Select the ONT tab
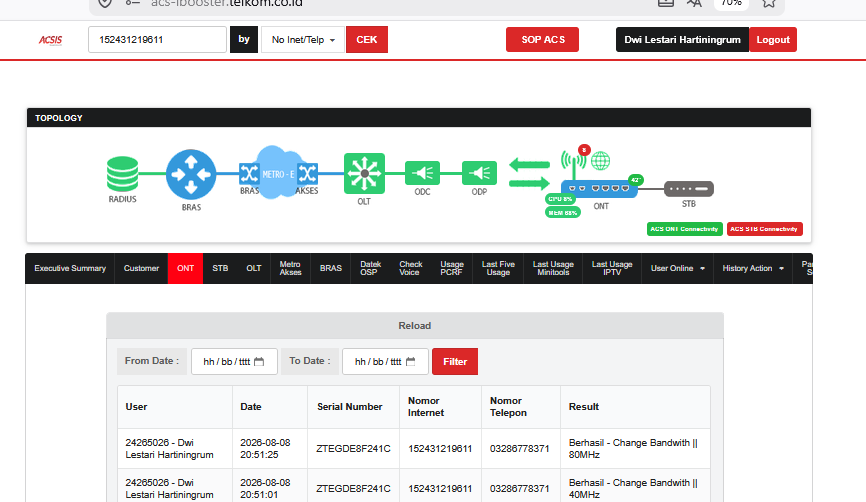 coord(185,268)
